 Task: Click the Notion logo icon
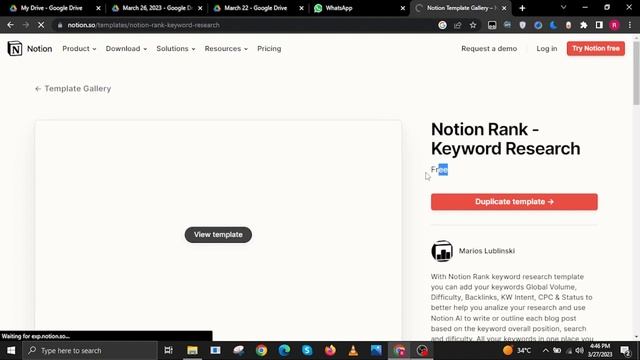[x=15, y=49]
